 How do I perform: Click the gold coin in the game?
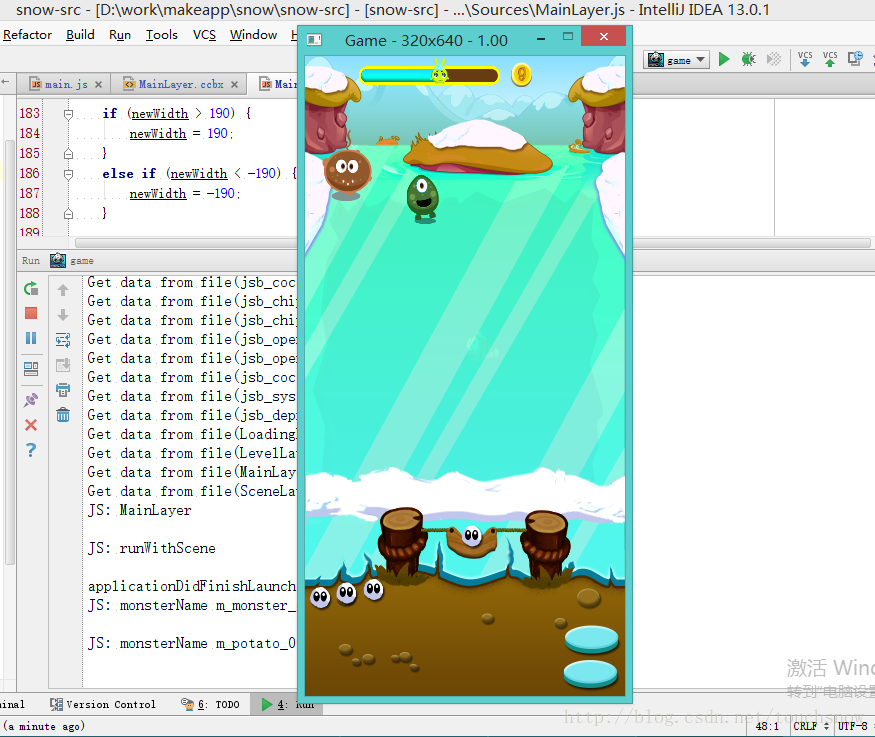pos(521,74)
